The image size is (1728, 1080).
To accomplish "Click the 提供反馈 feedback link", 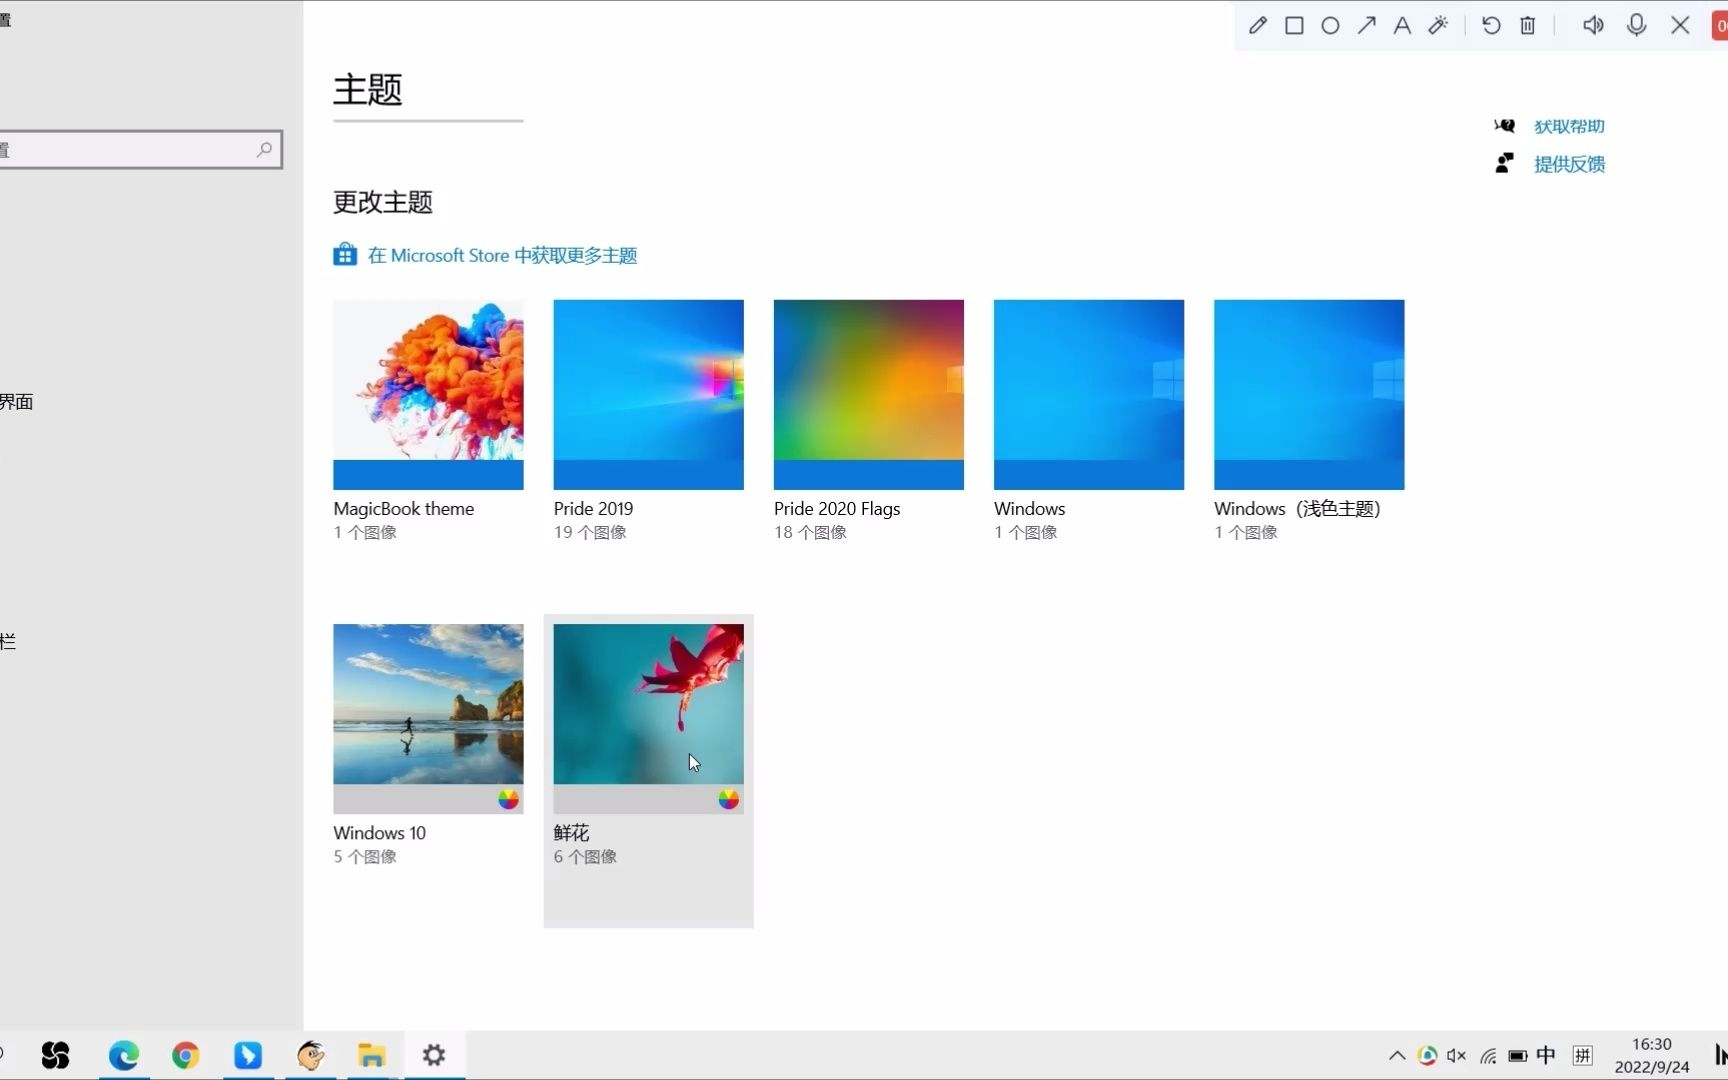I will pyautogui.click(x=1570, y=164).
